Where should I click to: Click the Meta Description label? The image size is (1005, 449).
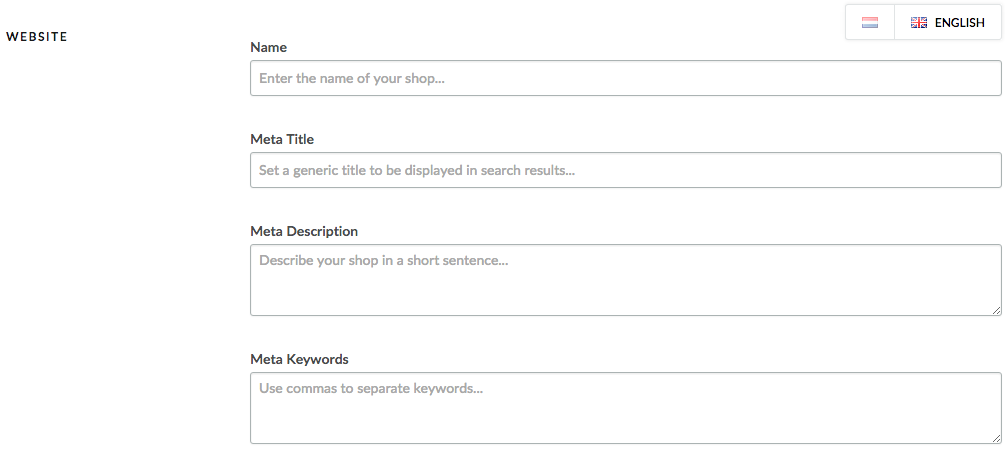(304, 231)
